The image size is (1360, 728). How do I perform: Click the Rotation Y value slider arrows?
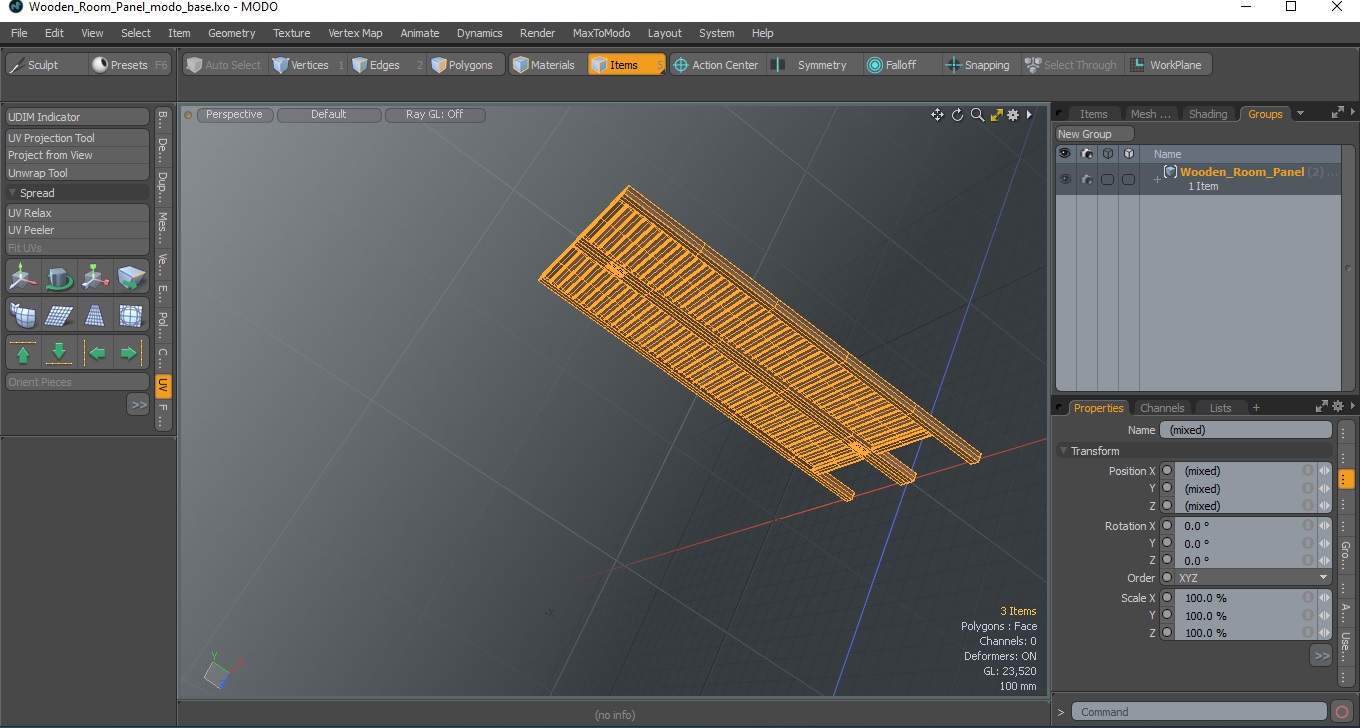pos(1325,544)
